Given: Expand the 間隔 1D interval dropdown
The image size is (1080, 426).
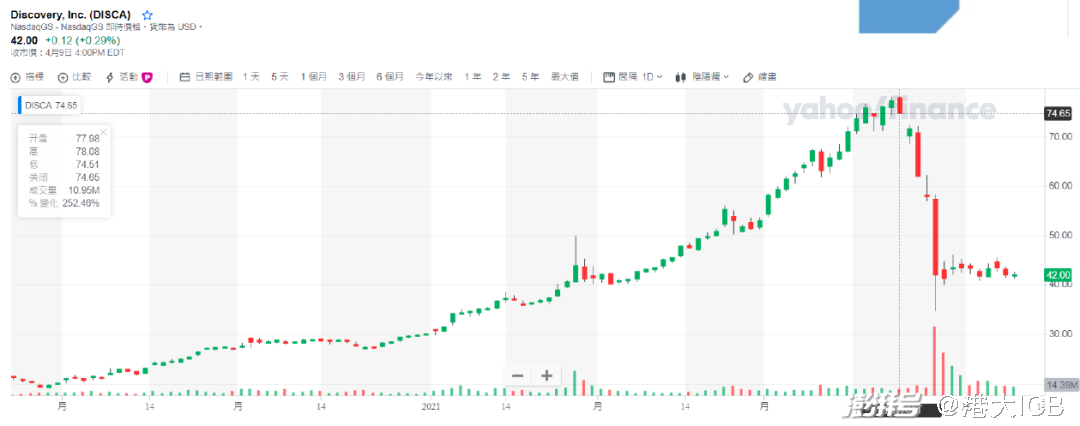Looking at the screenshot, I should tap(632, 77).
